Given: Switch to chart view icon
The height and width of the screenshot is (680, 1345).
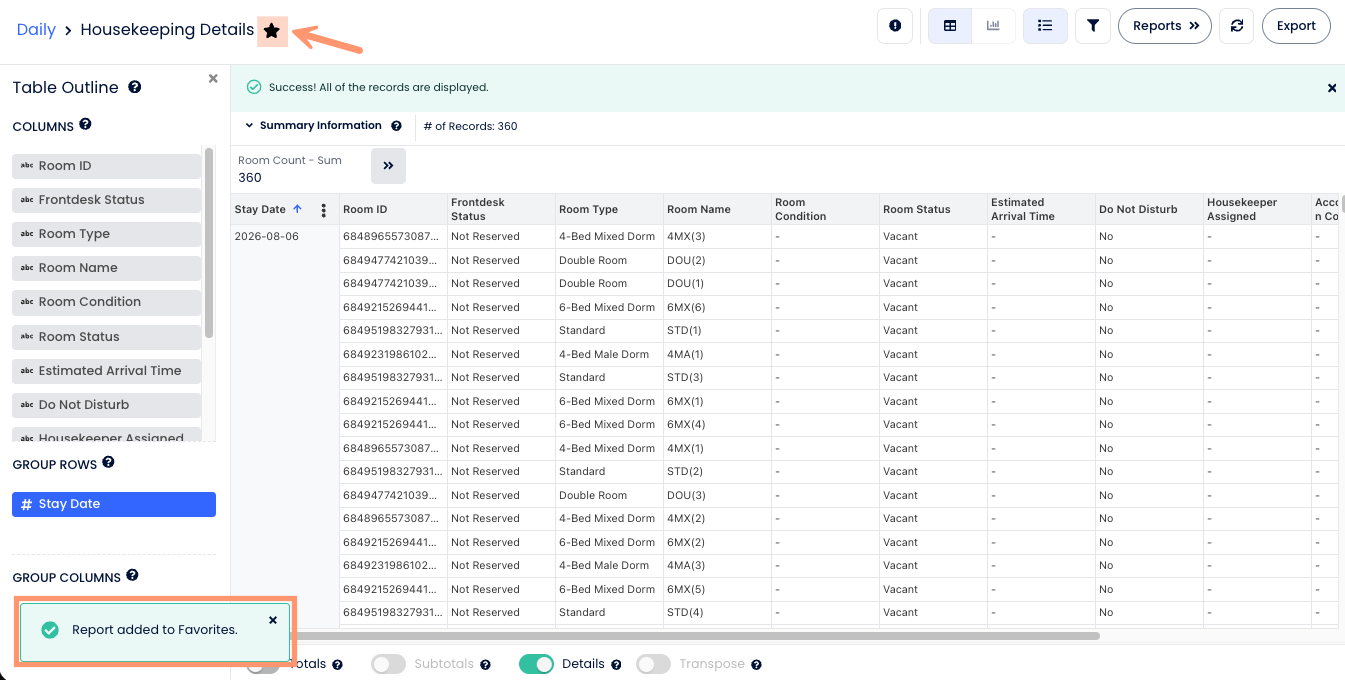Looking at the screenshot, I should (x=993, y=26).
